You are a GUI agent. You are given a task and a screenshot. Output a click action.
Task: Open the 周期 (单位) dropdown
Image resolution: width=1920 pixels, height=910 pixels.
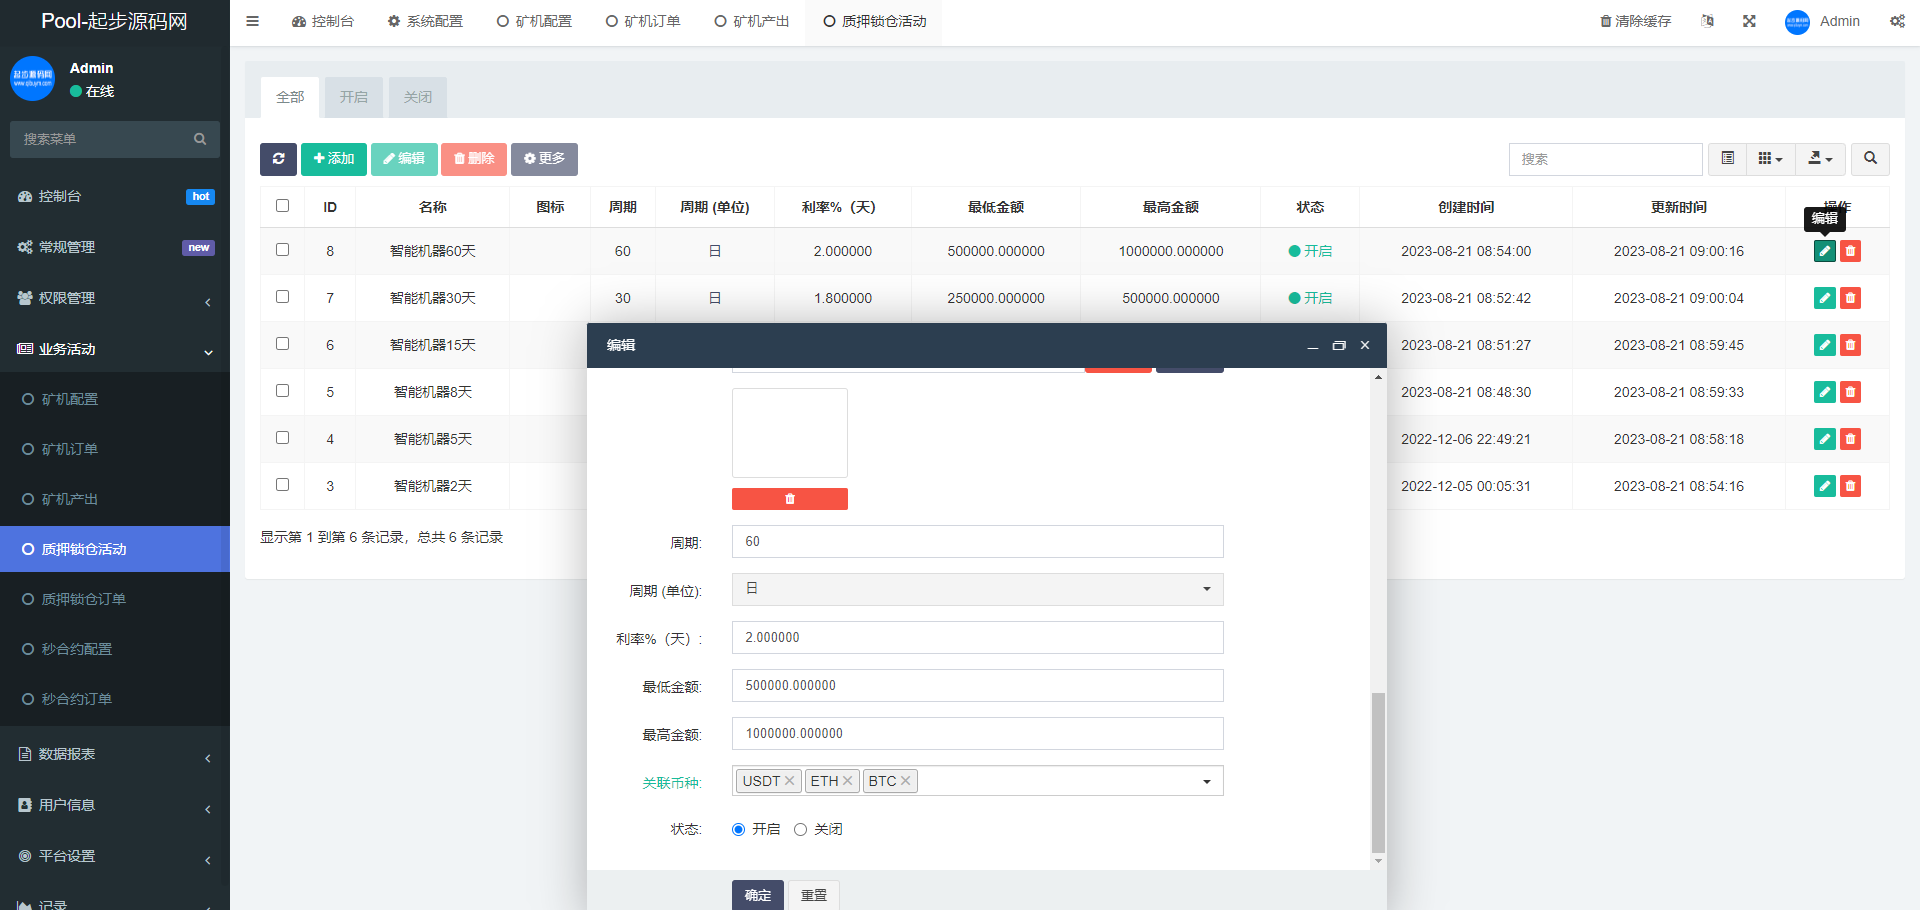(x=977, y=589)
